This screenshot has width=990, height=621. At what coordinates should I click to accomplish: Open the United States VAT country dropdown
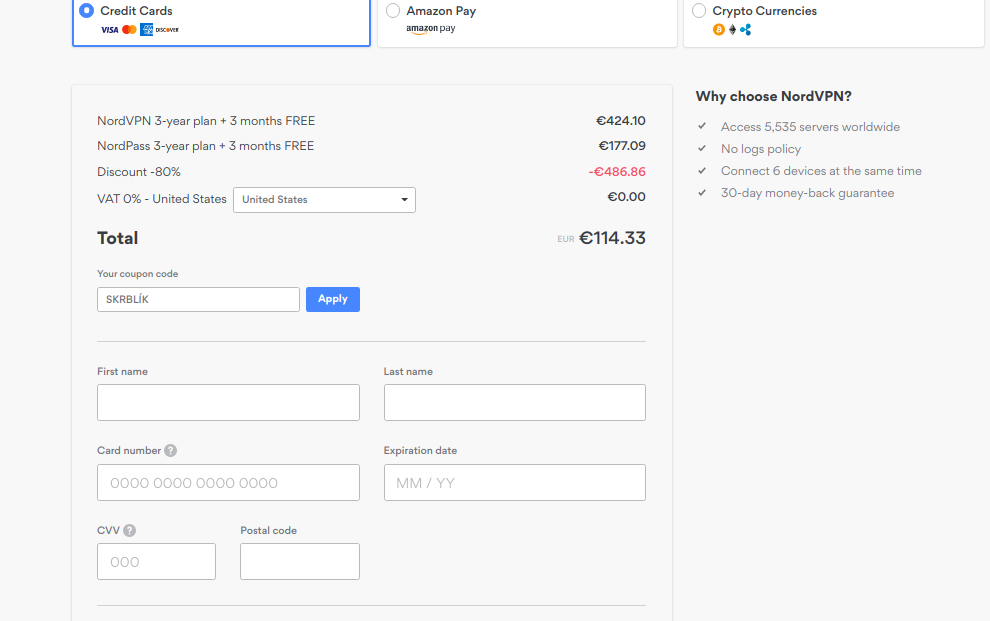(x=325, y=199)
